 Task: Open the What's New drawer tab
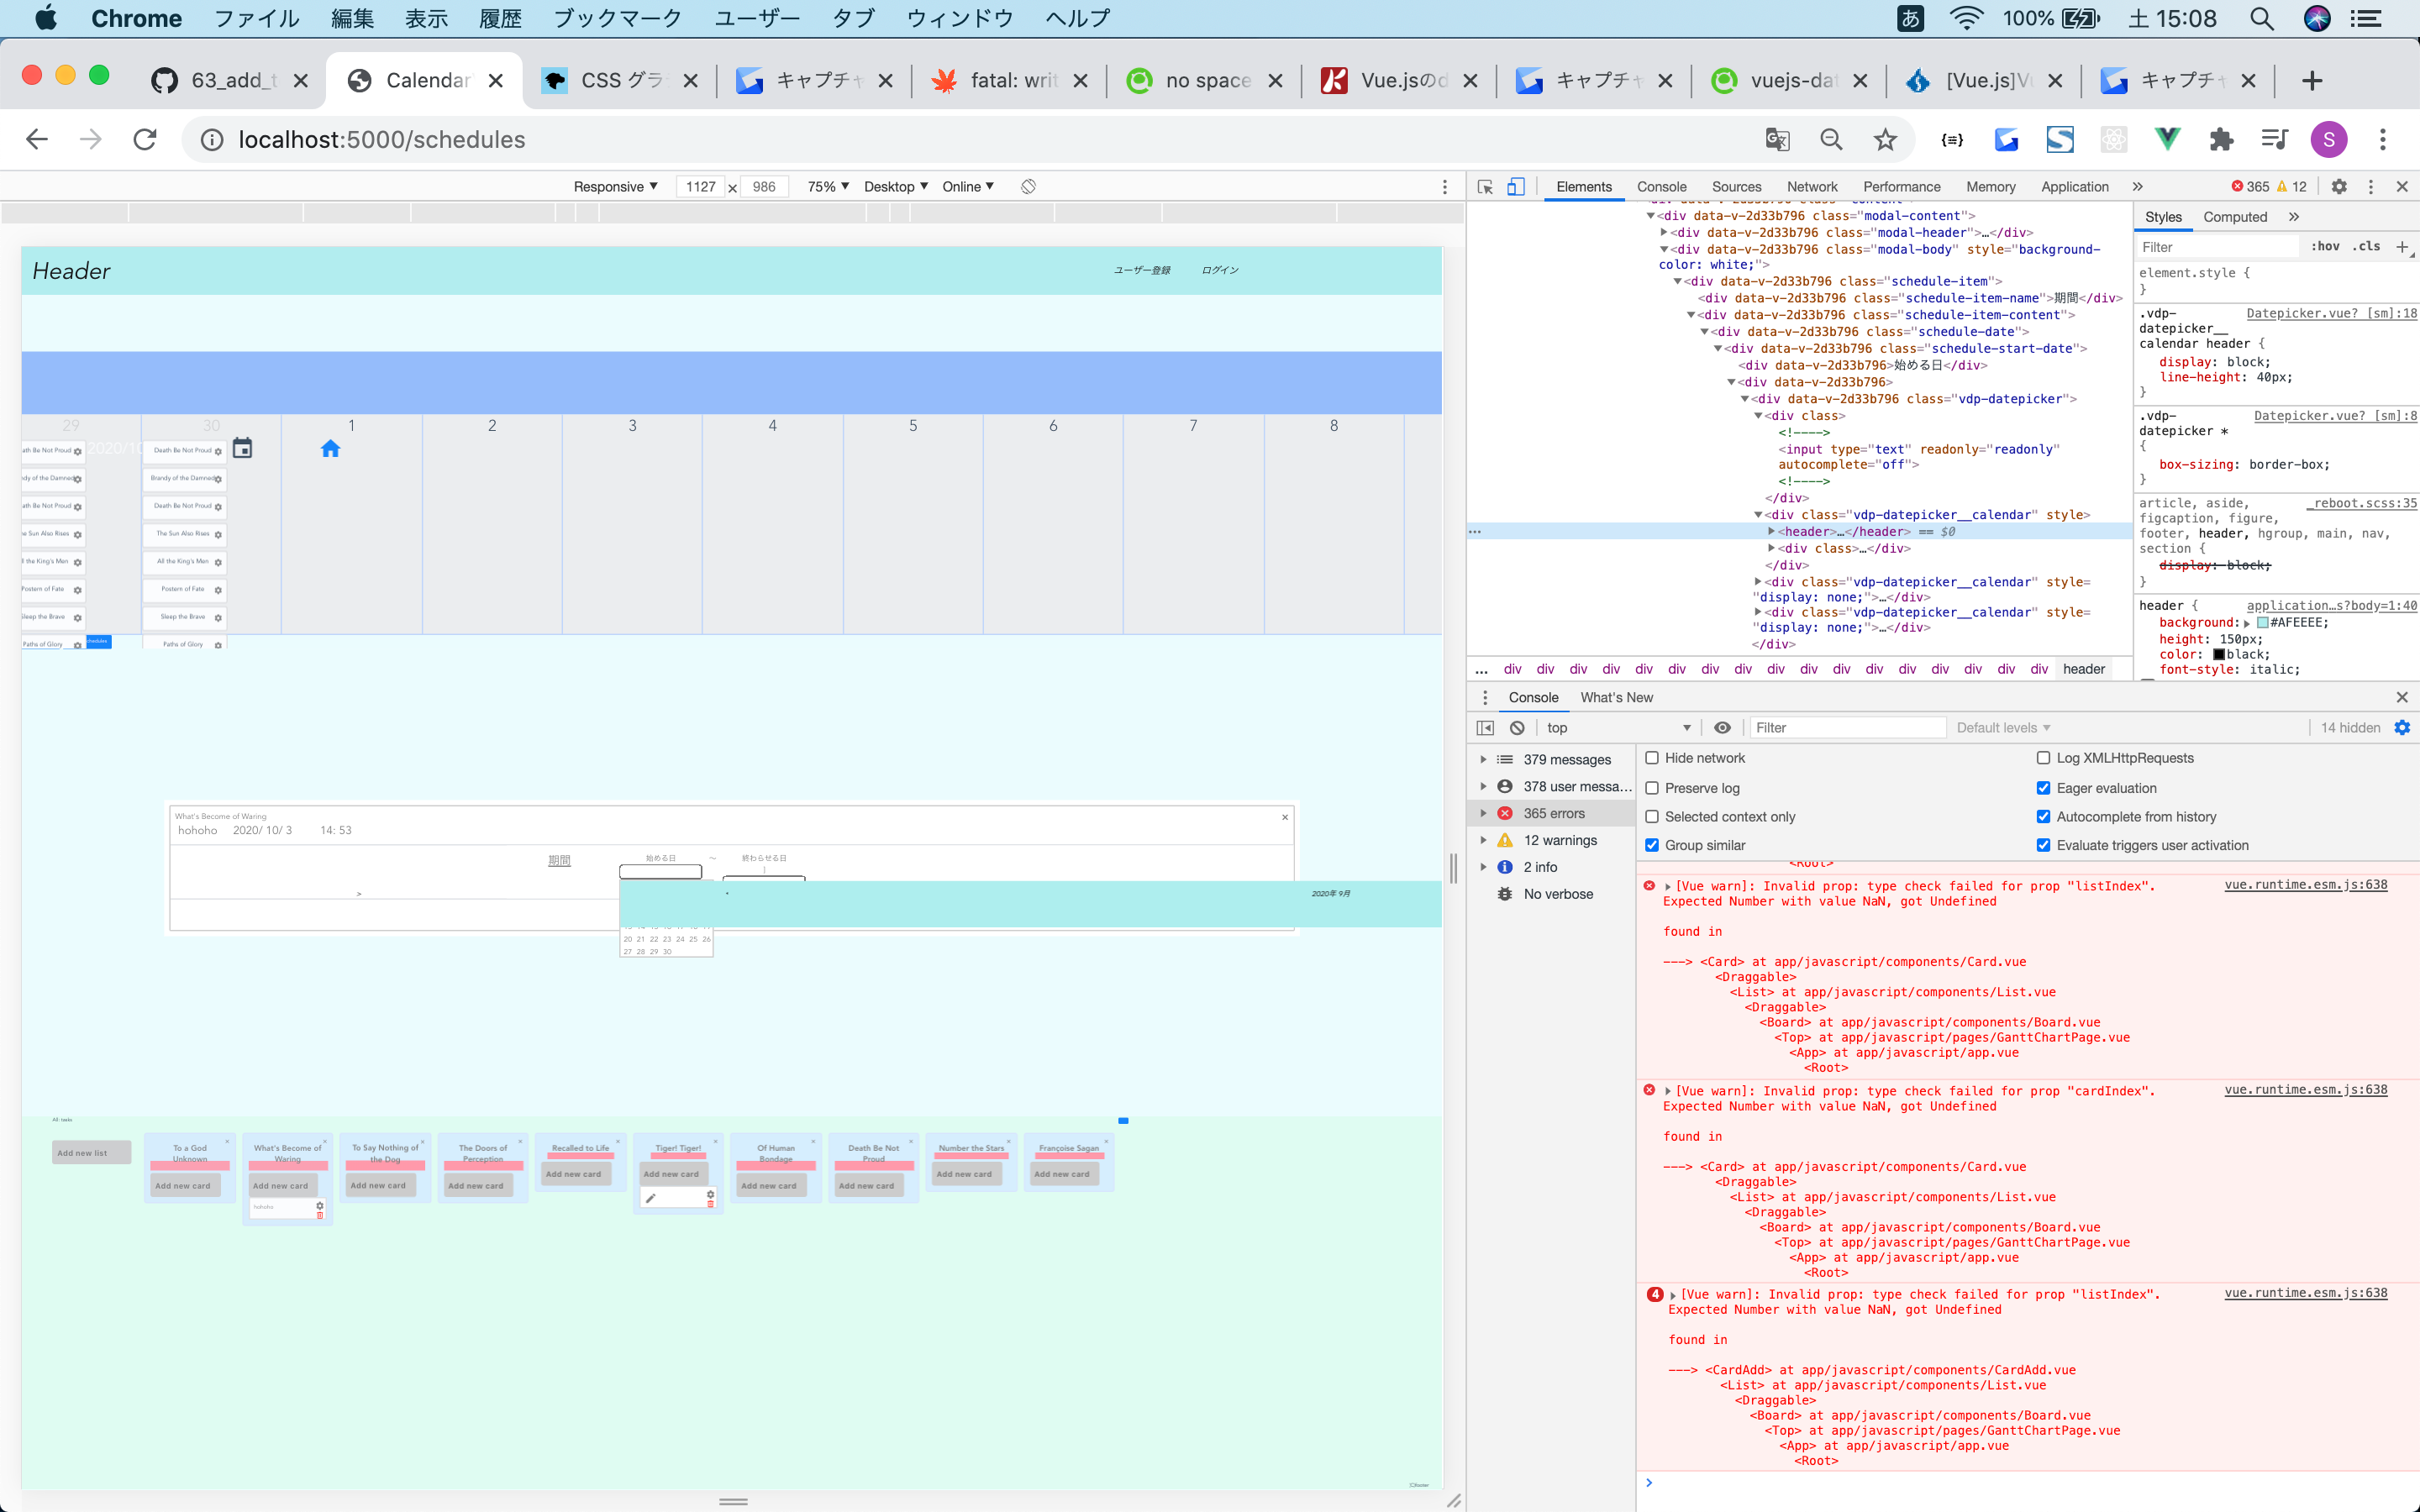click(1616, 697)
